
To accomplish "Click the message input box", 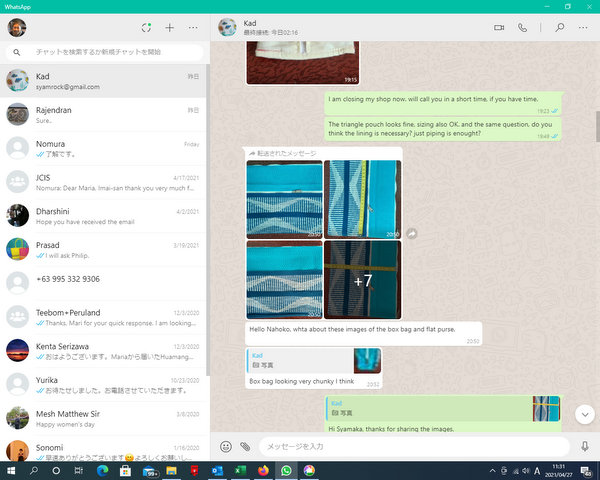I will click(x=414, y=446).
